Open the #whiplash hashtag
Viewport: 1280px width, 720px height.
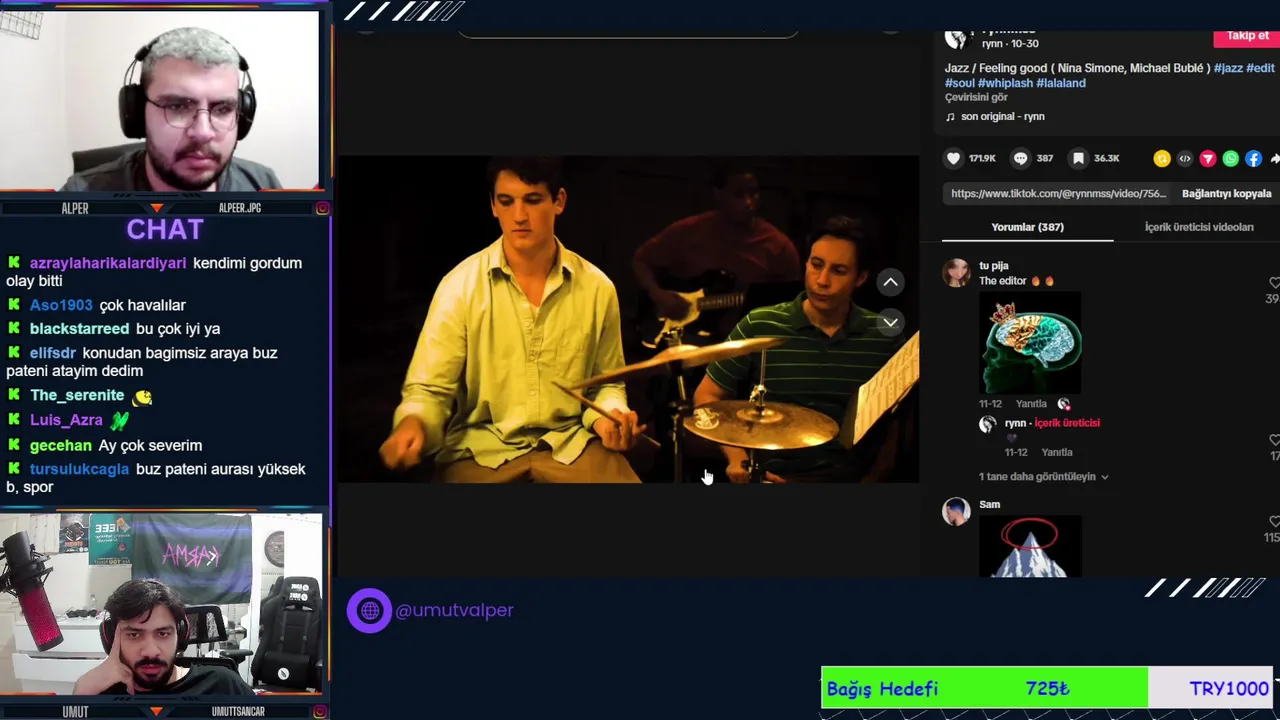coord(1005,83)
